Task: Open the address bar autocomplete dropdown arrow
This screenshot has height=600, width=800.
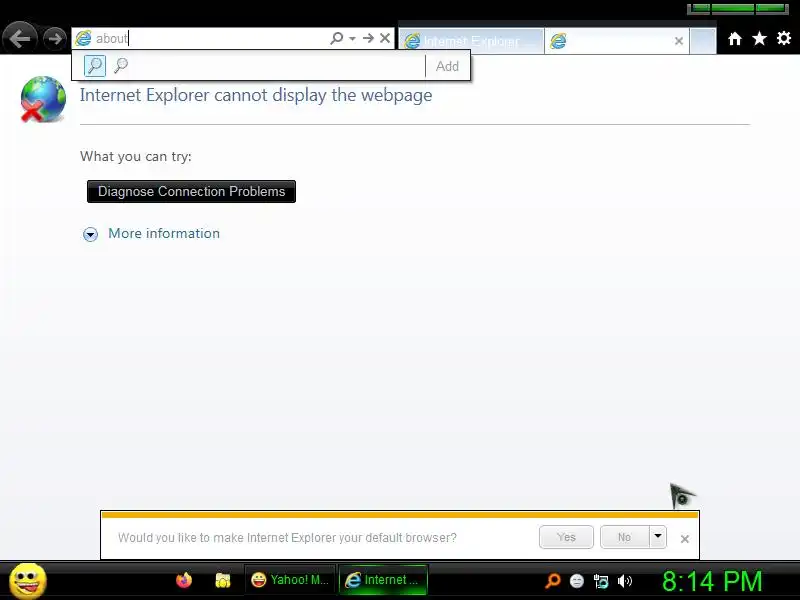Action: (x=353, y=38)
